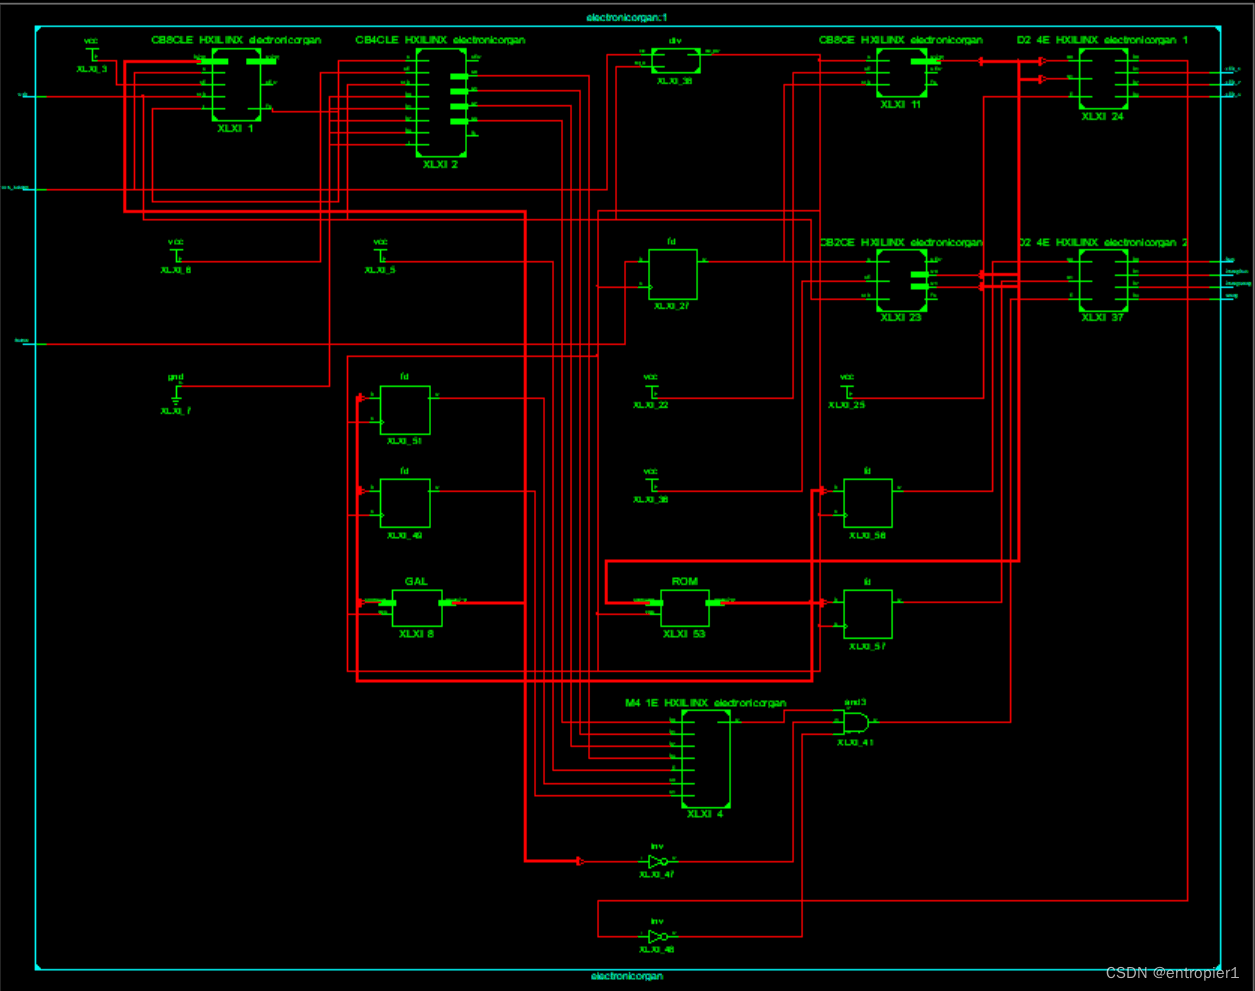Click the 'XLXI 37' instance name

tap(1103, 317)
